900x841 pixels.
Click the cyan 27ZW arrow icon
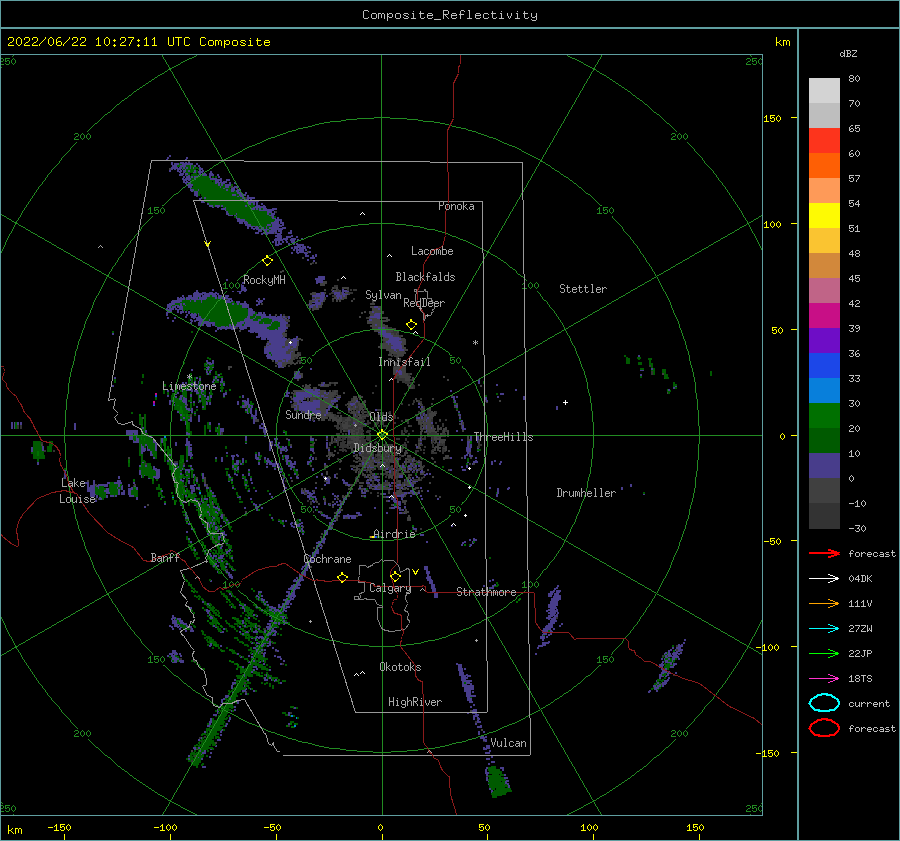[x=824, y=629]
